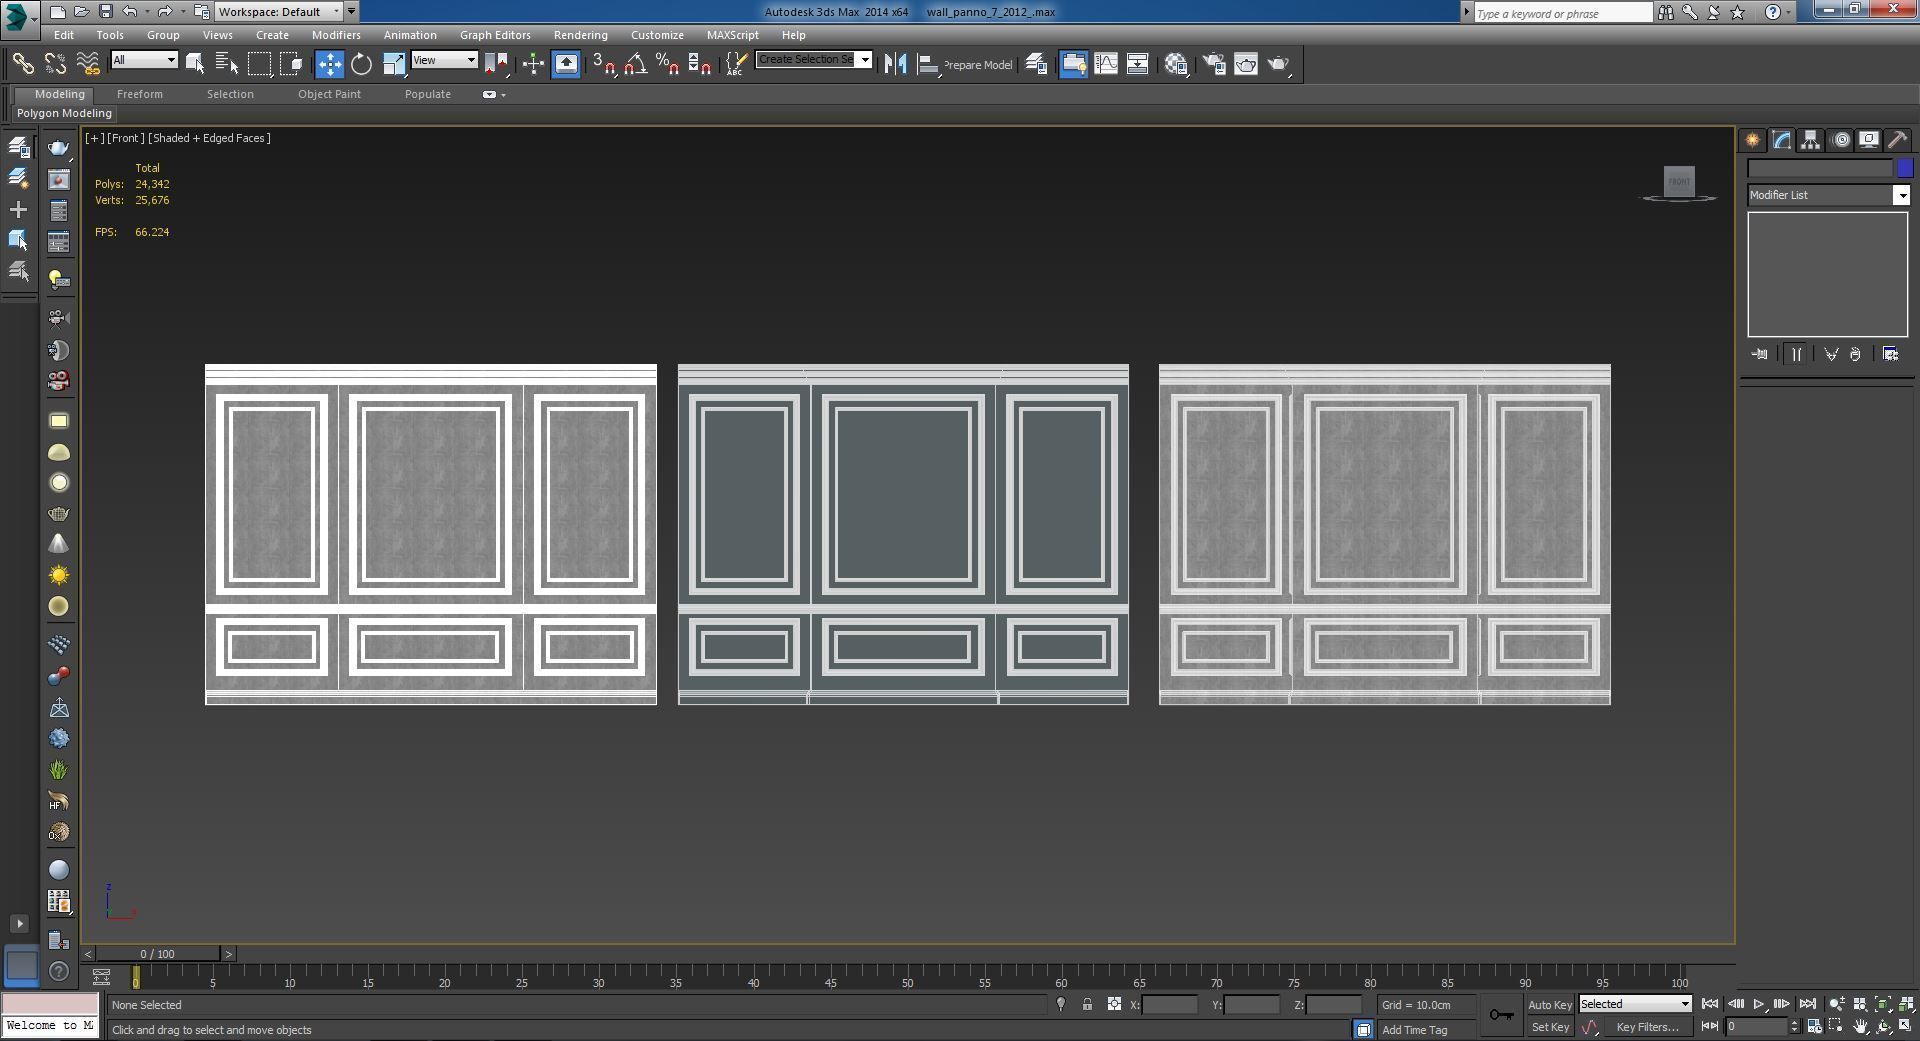Click the time slider 0 / 100 handle
Viewport: 1920px width, 1041px height.
click(x=158, y=954)
